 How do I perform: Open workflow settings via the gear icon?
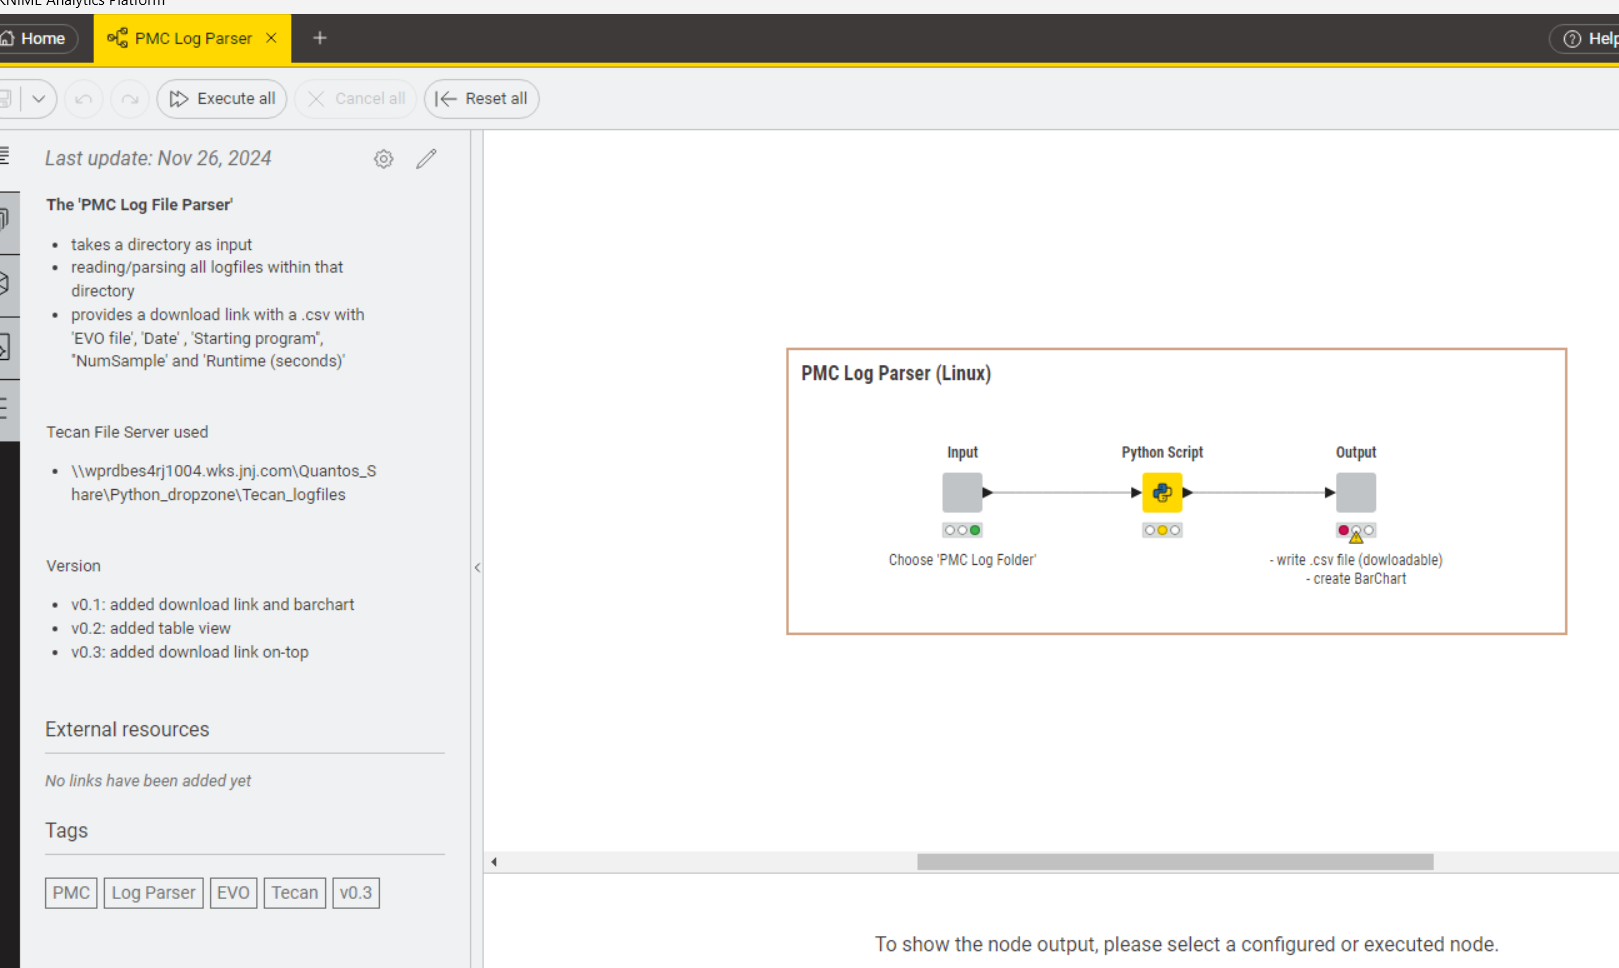point(383,158)
